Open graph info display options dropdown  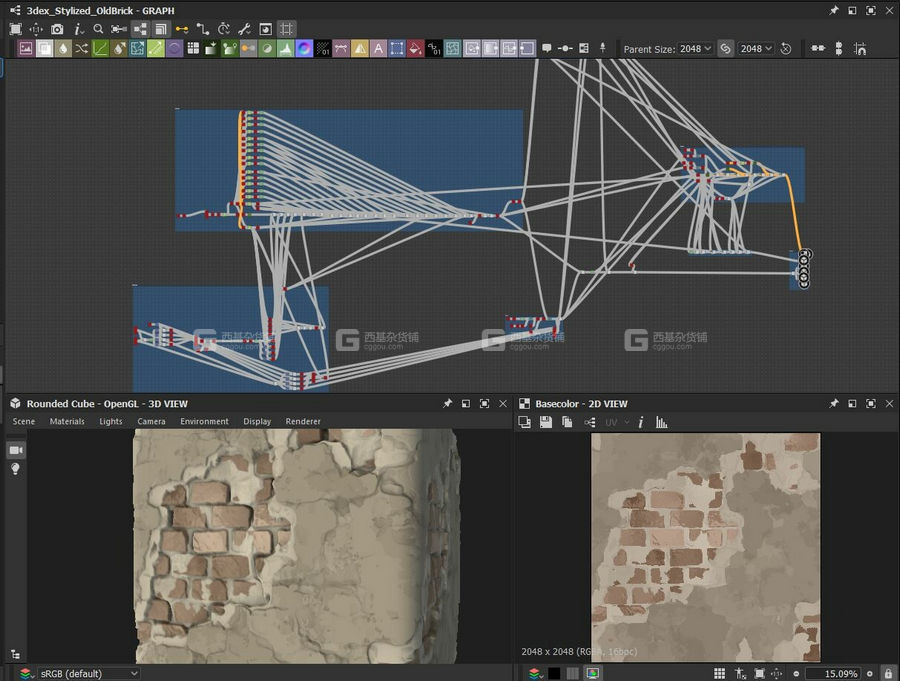(79, 29)
